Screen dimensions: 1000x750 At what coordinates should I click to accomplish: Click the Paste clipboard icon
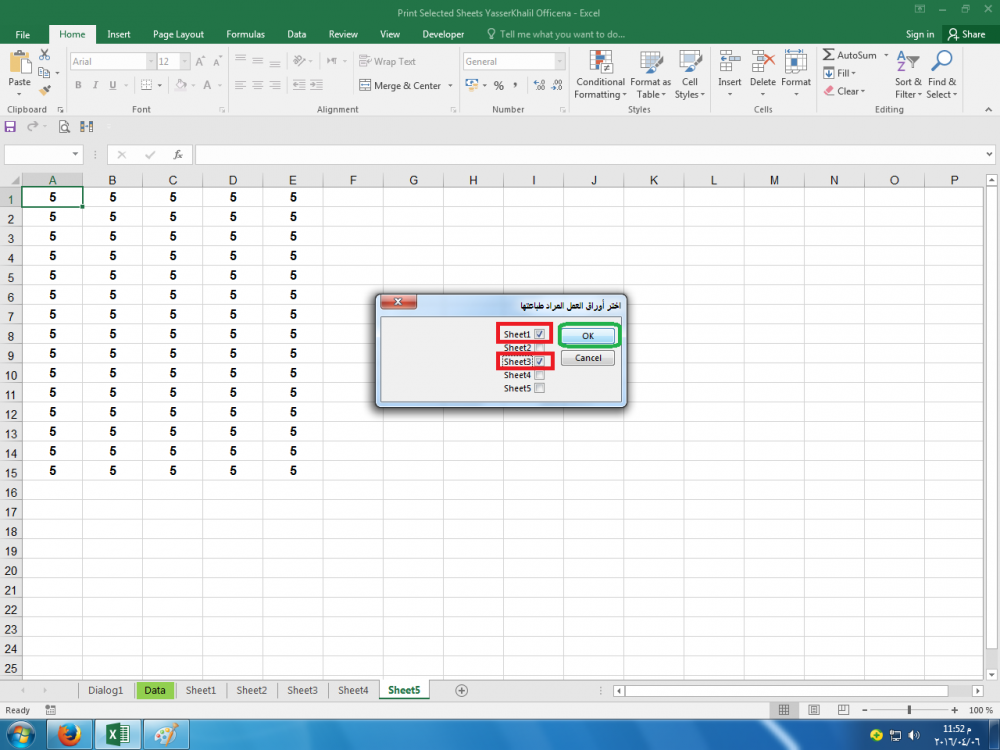[20, 62]
